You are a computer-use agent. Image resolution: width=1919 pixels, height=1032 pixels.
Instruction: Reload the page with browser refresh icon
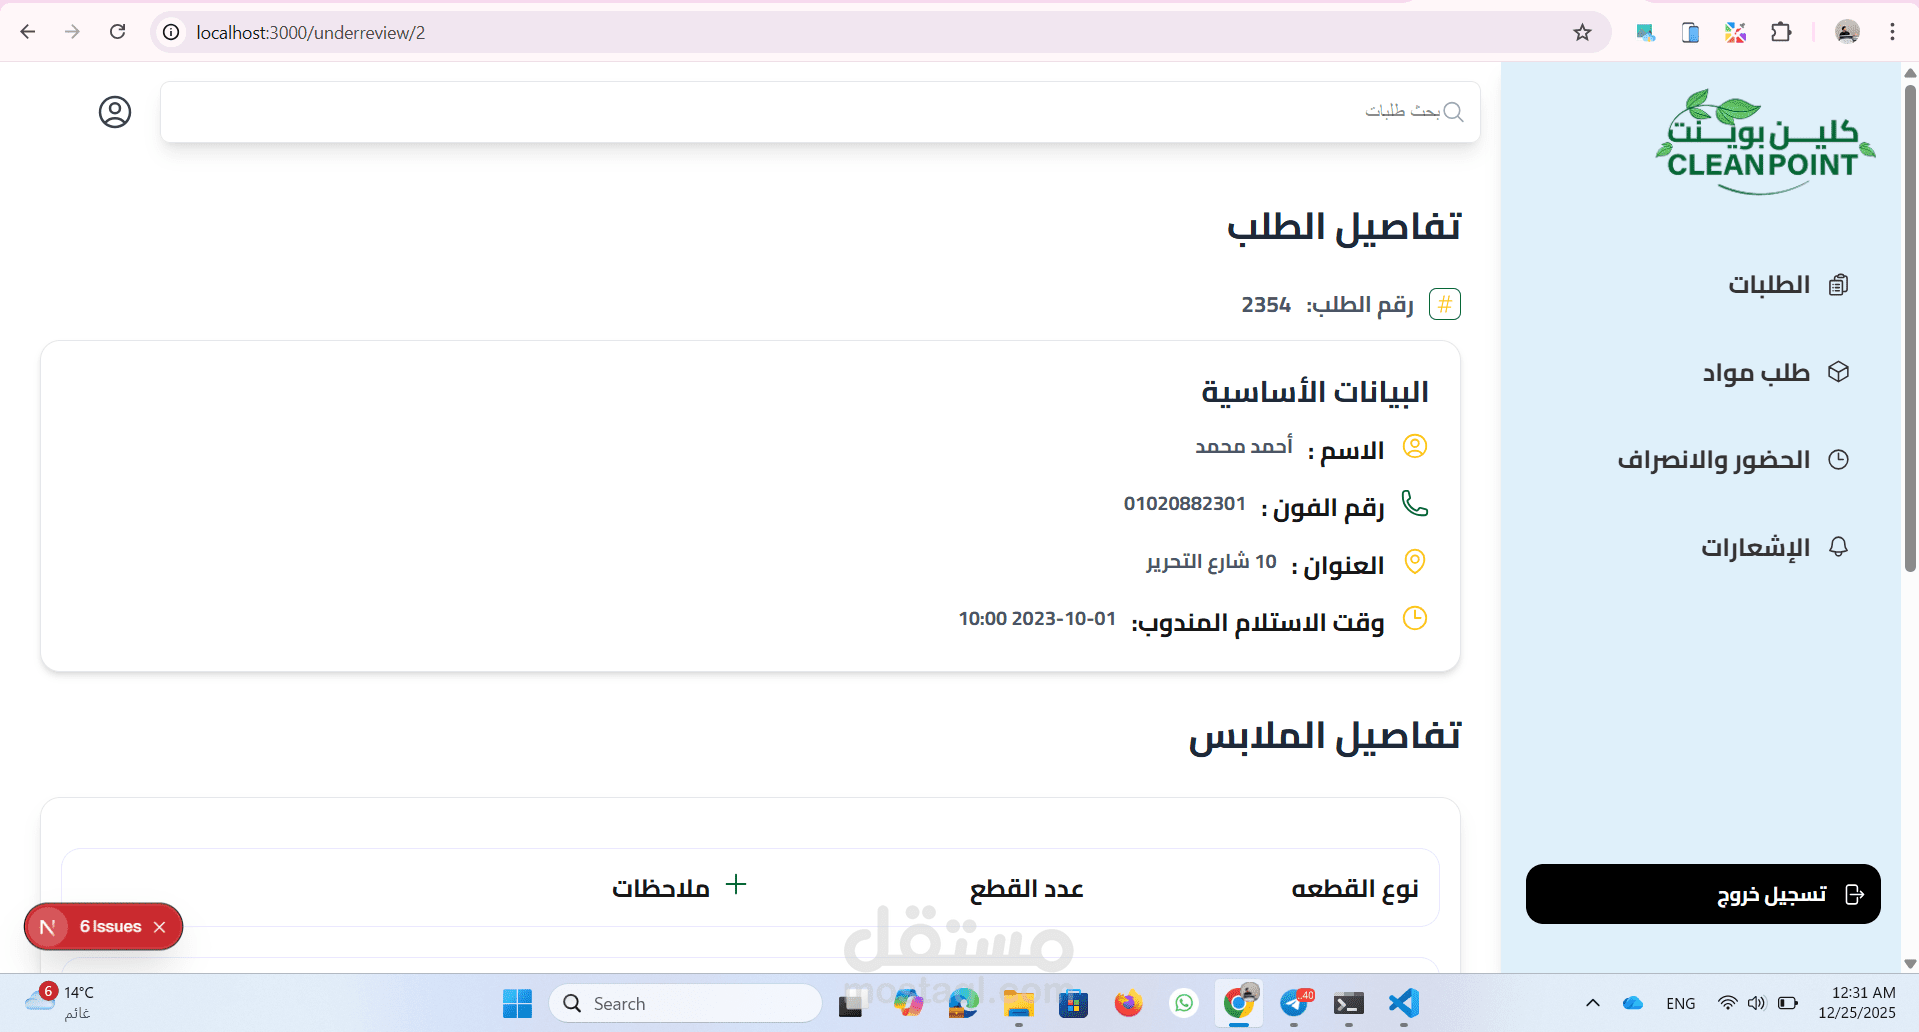pyautogui.click(x=117, y=32)
